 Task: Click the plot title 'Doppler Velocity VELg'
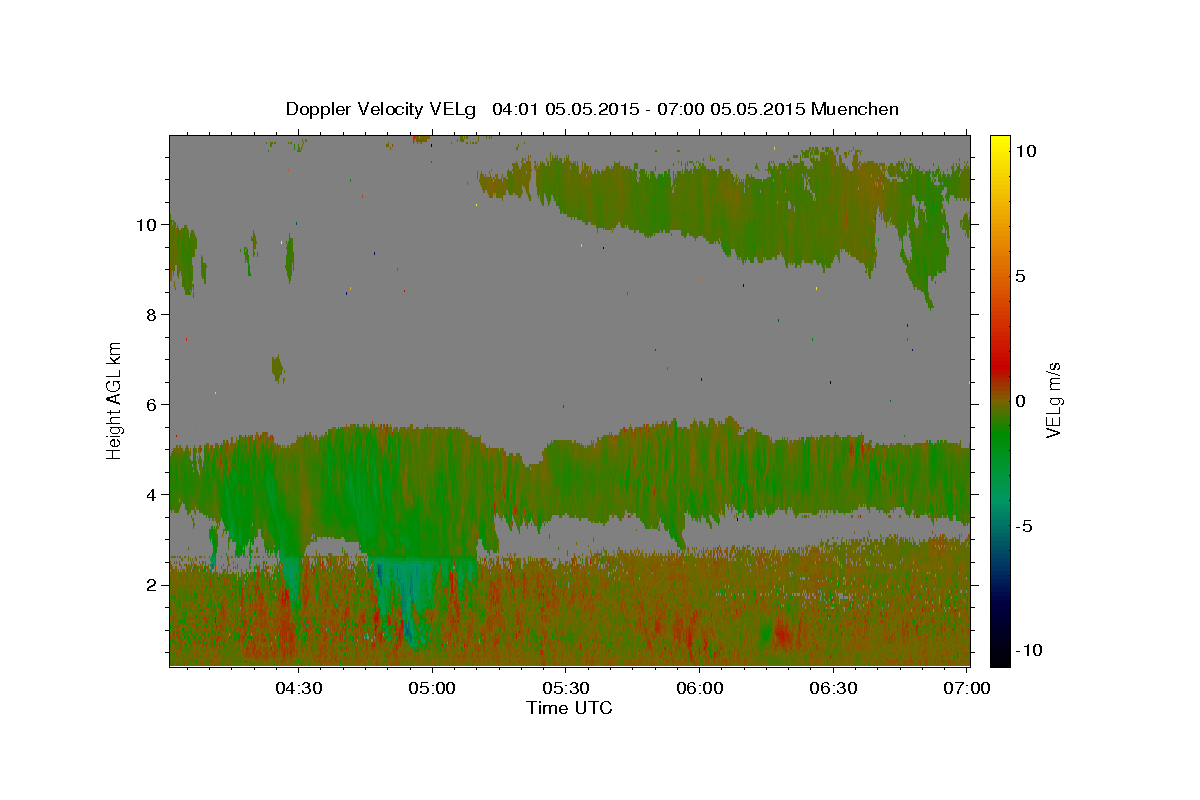(382, 109)
